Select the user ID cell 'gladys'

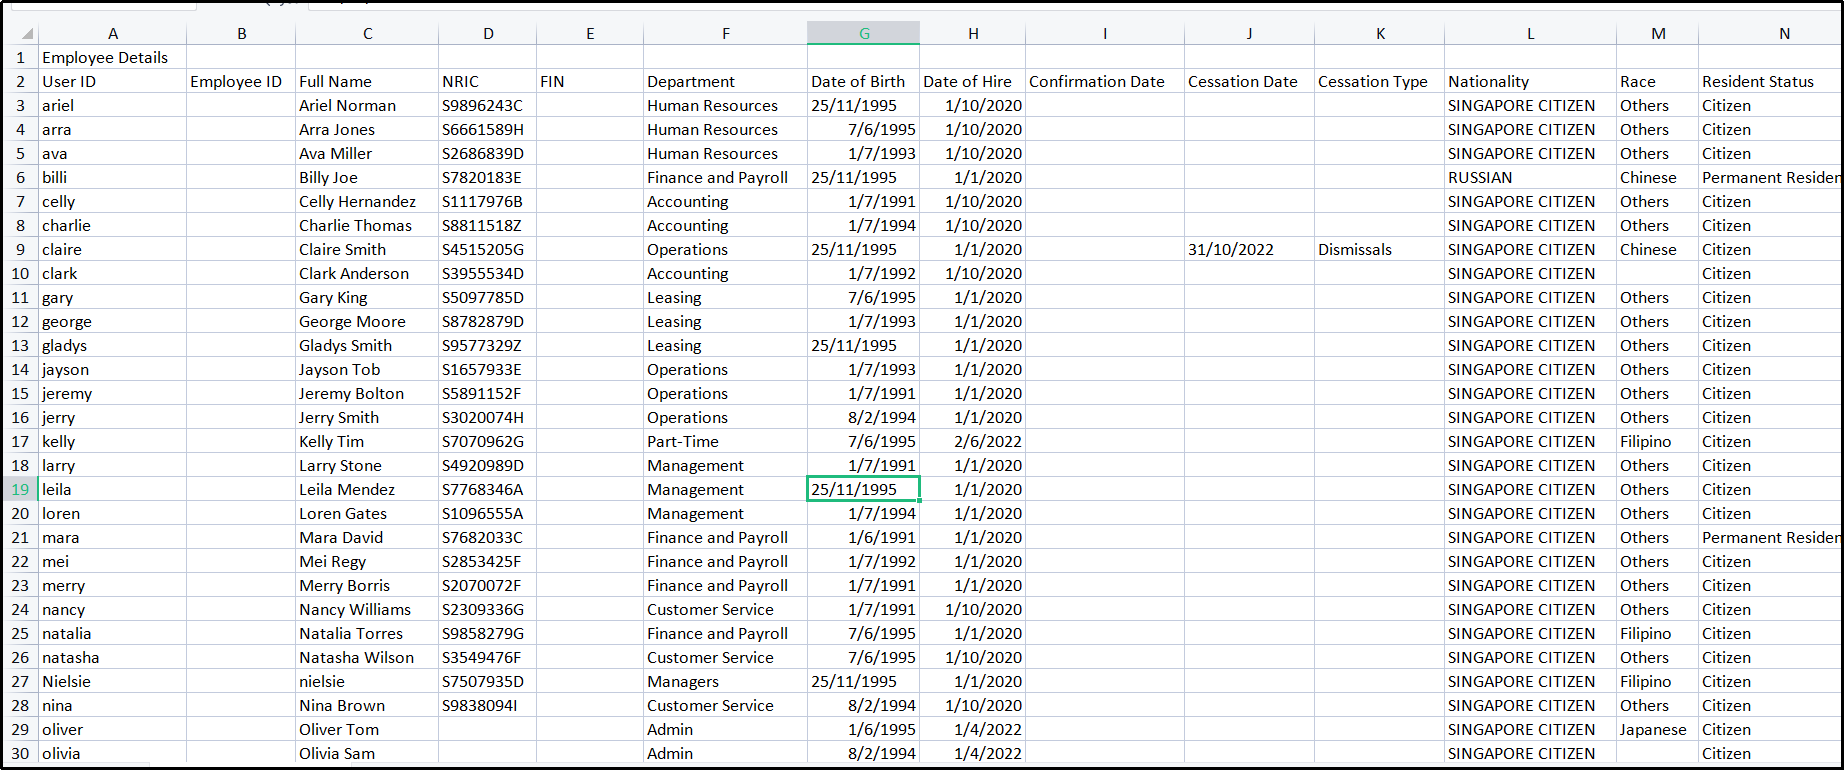coord(113,345)
